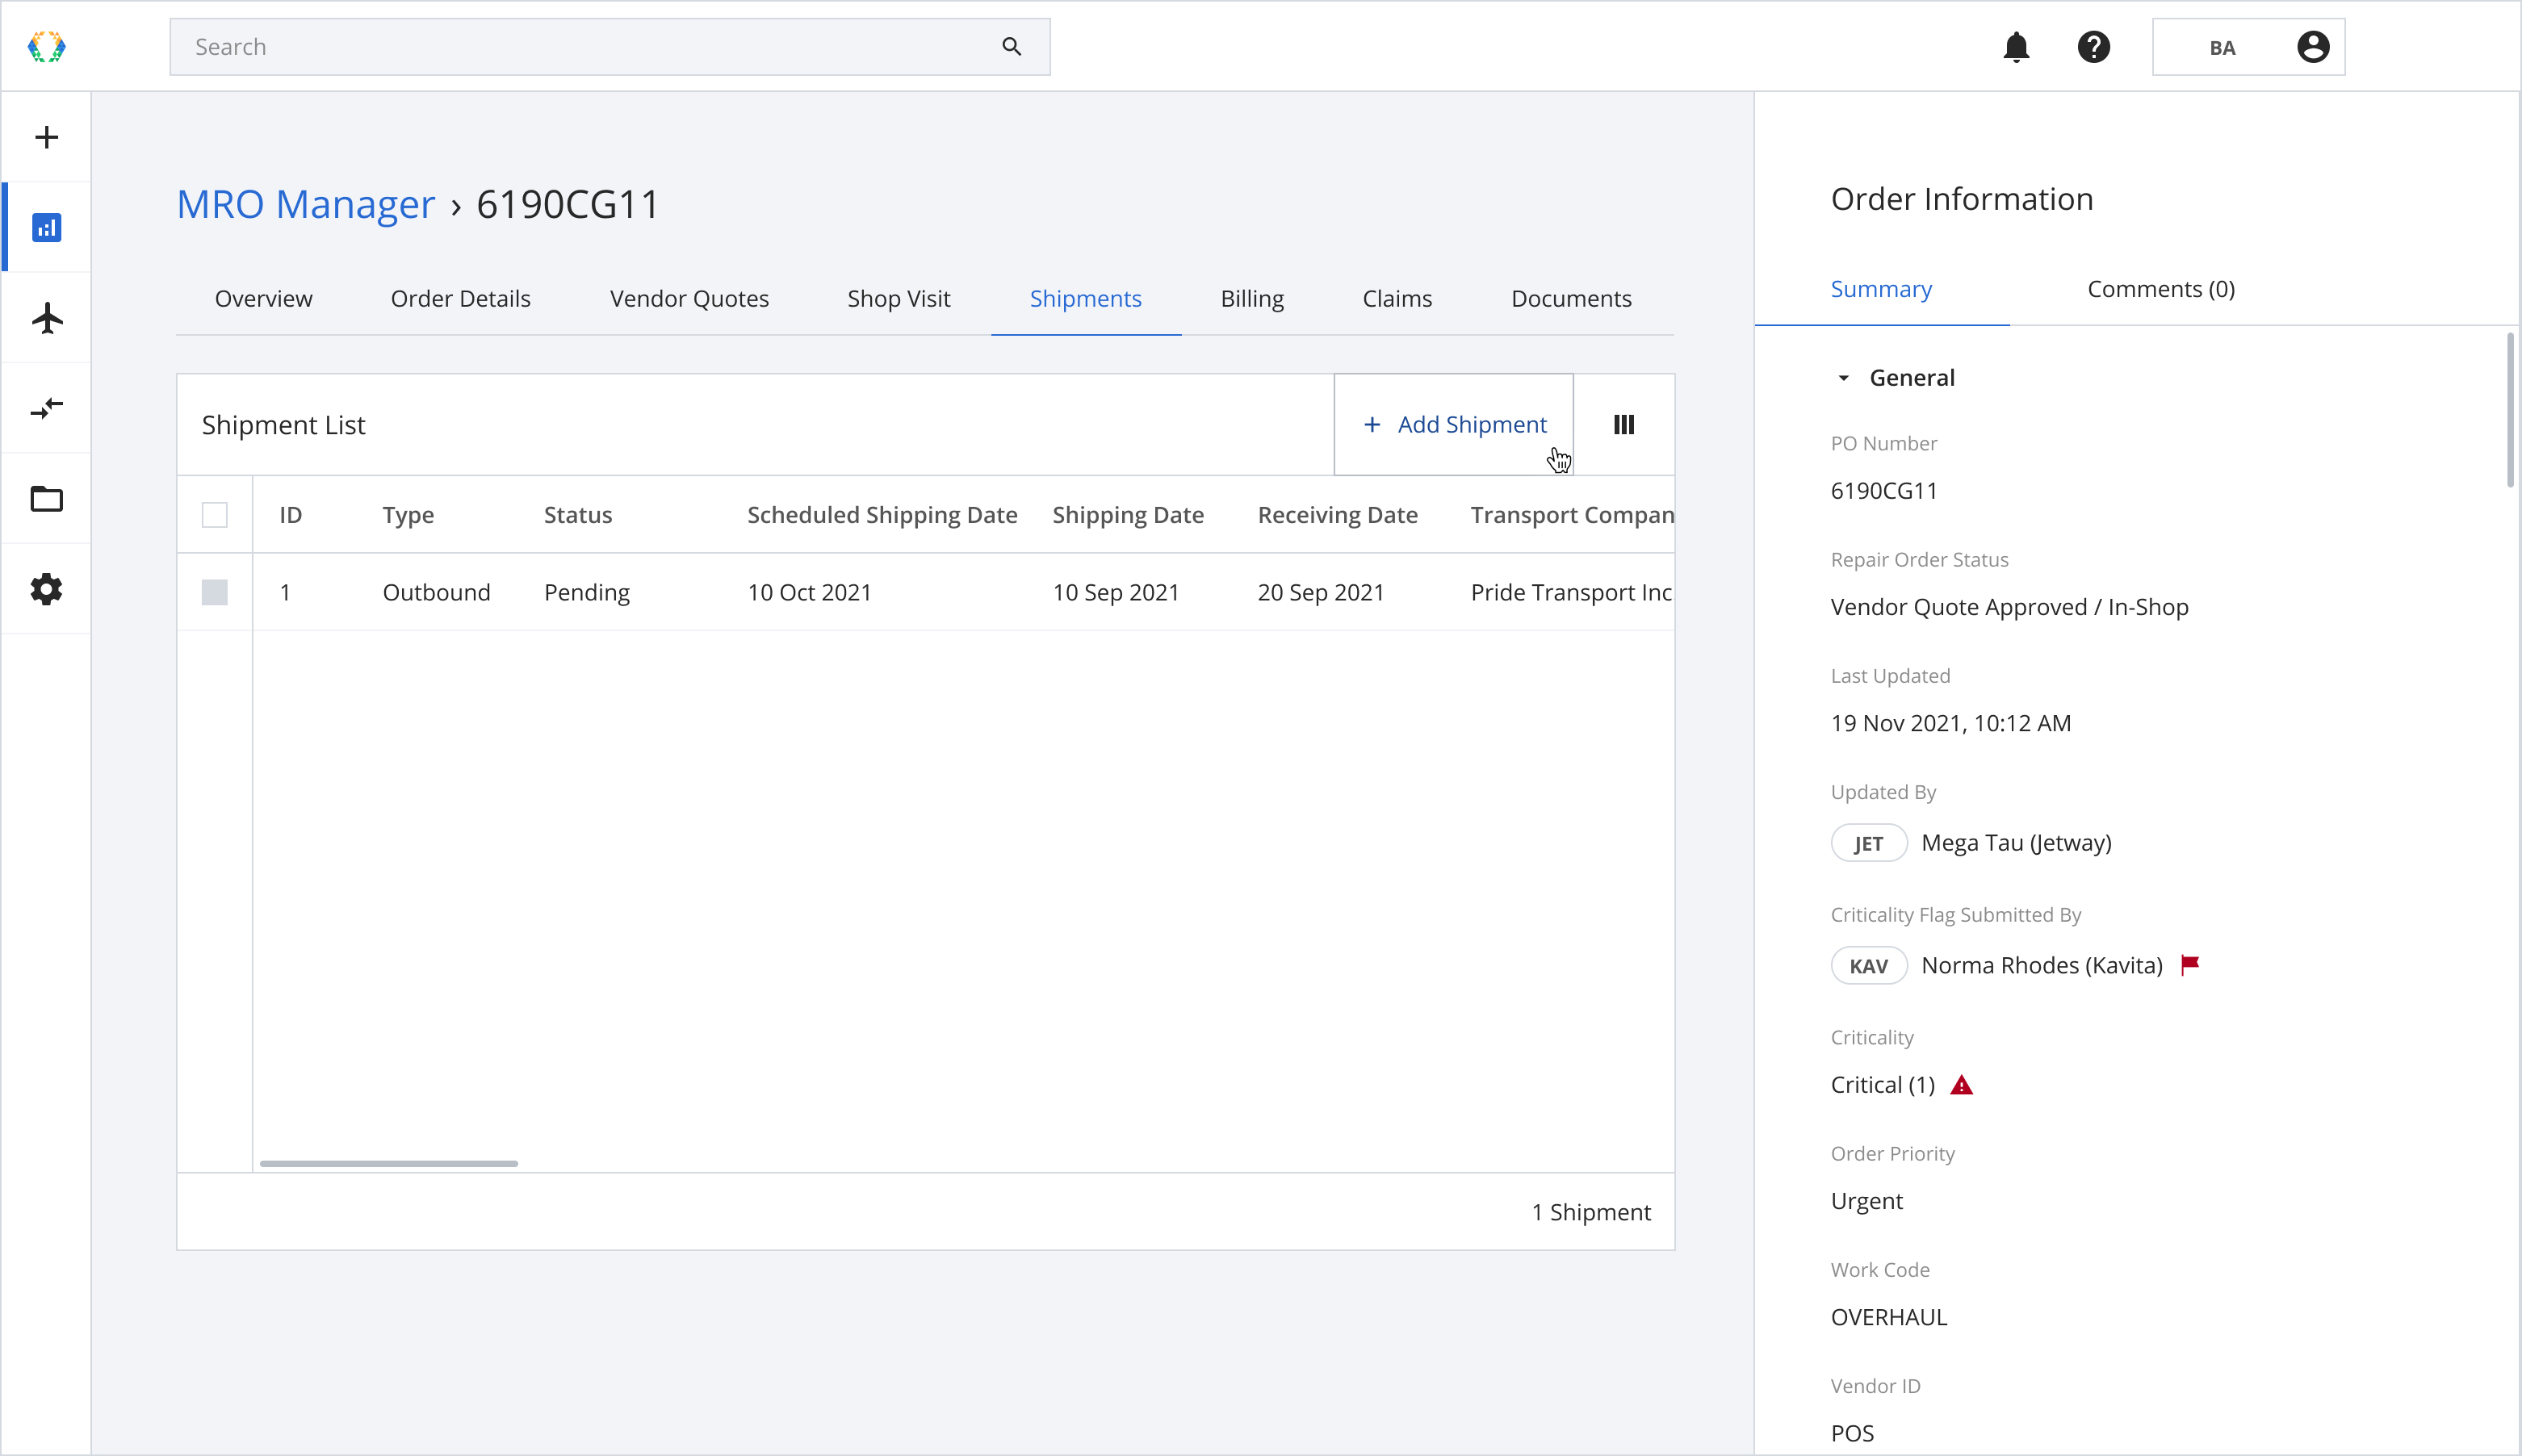Image resolution: width=2522 pixels, height=1456 pixels.
Task: Click Receiving Date column header
Action: tap(1337, 515)
